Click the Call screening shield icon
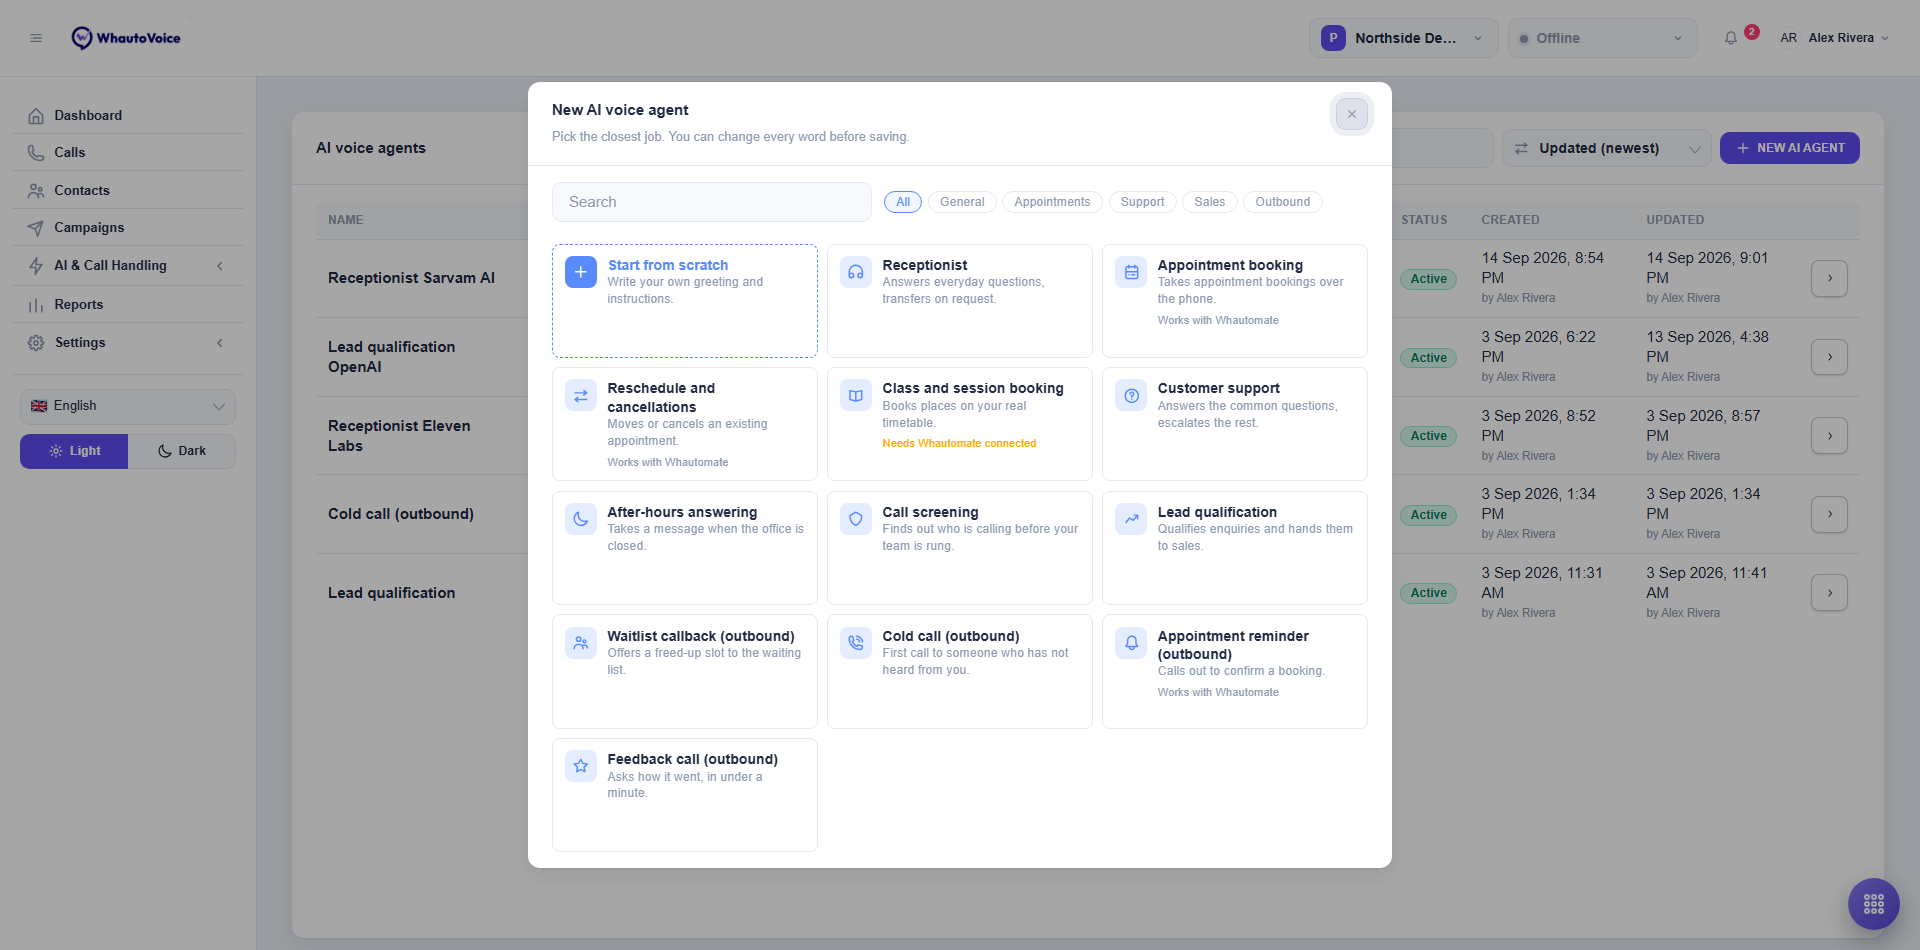1920x950 pixels. [856, 519]
